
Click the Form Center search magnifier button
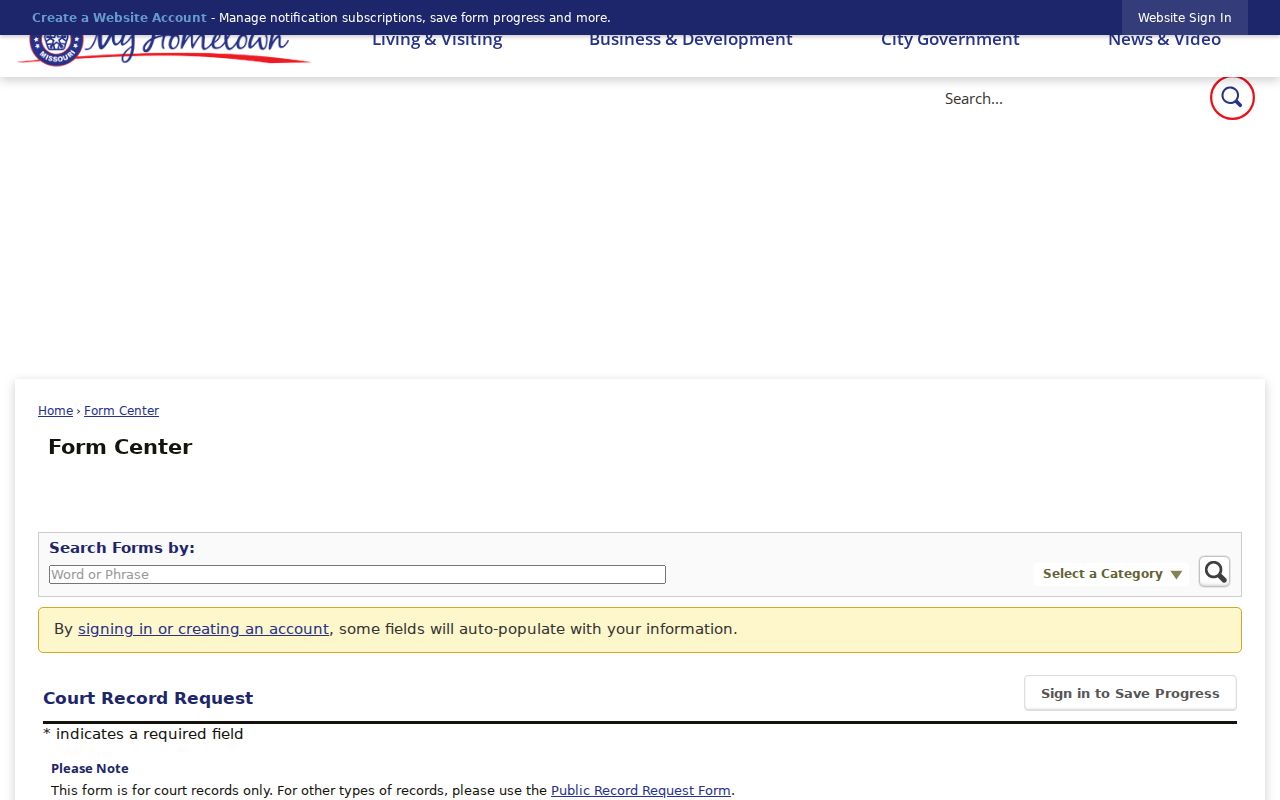(x=1214, y=572)
